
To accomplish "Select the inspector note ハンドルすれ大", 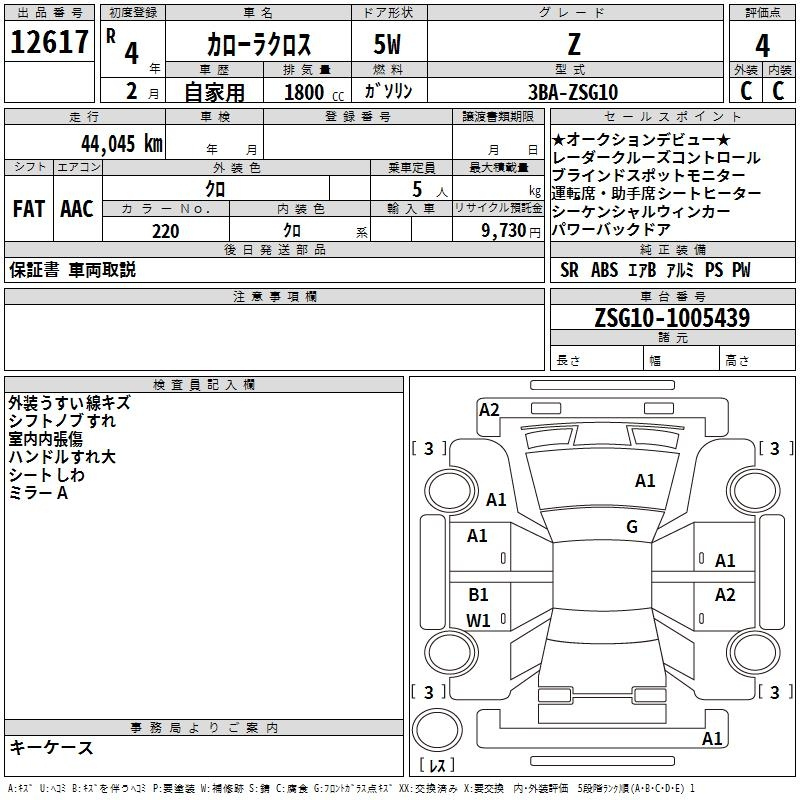I will 62,457.
